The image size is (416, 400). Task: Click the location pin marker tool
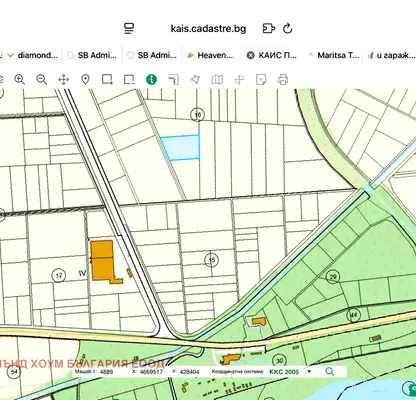86,80
